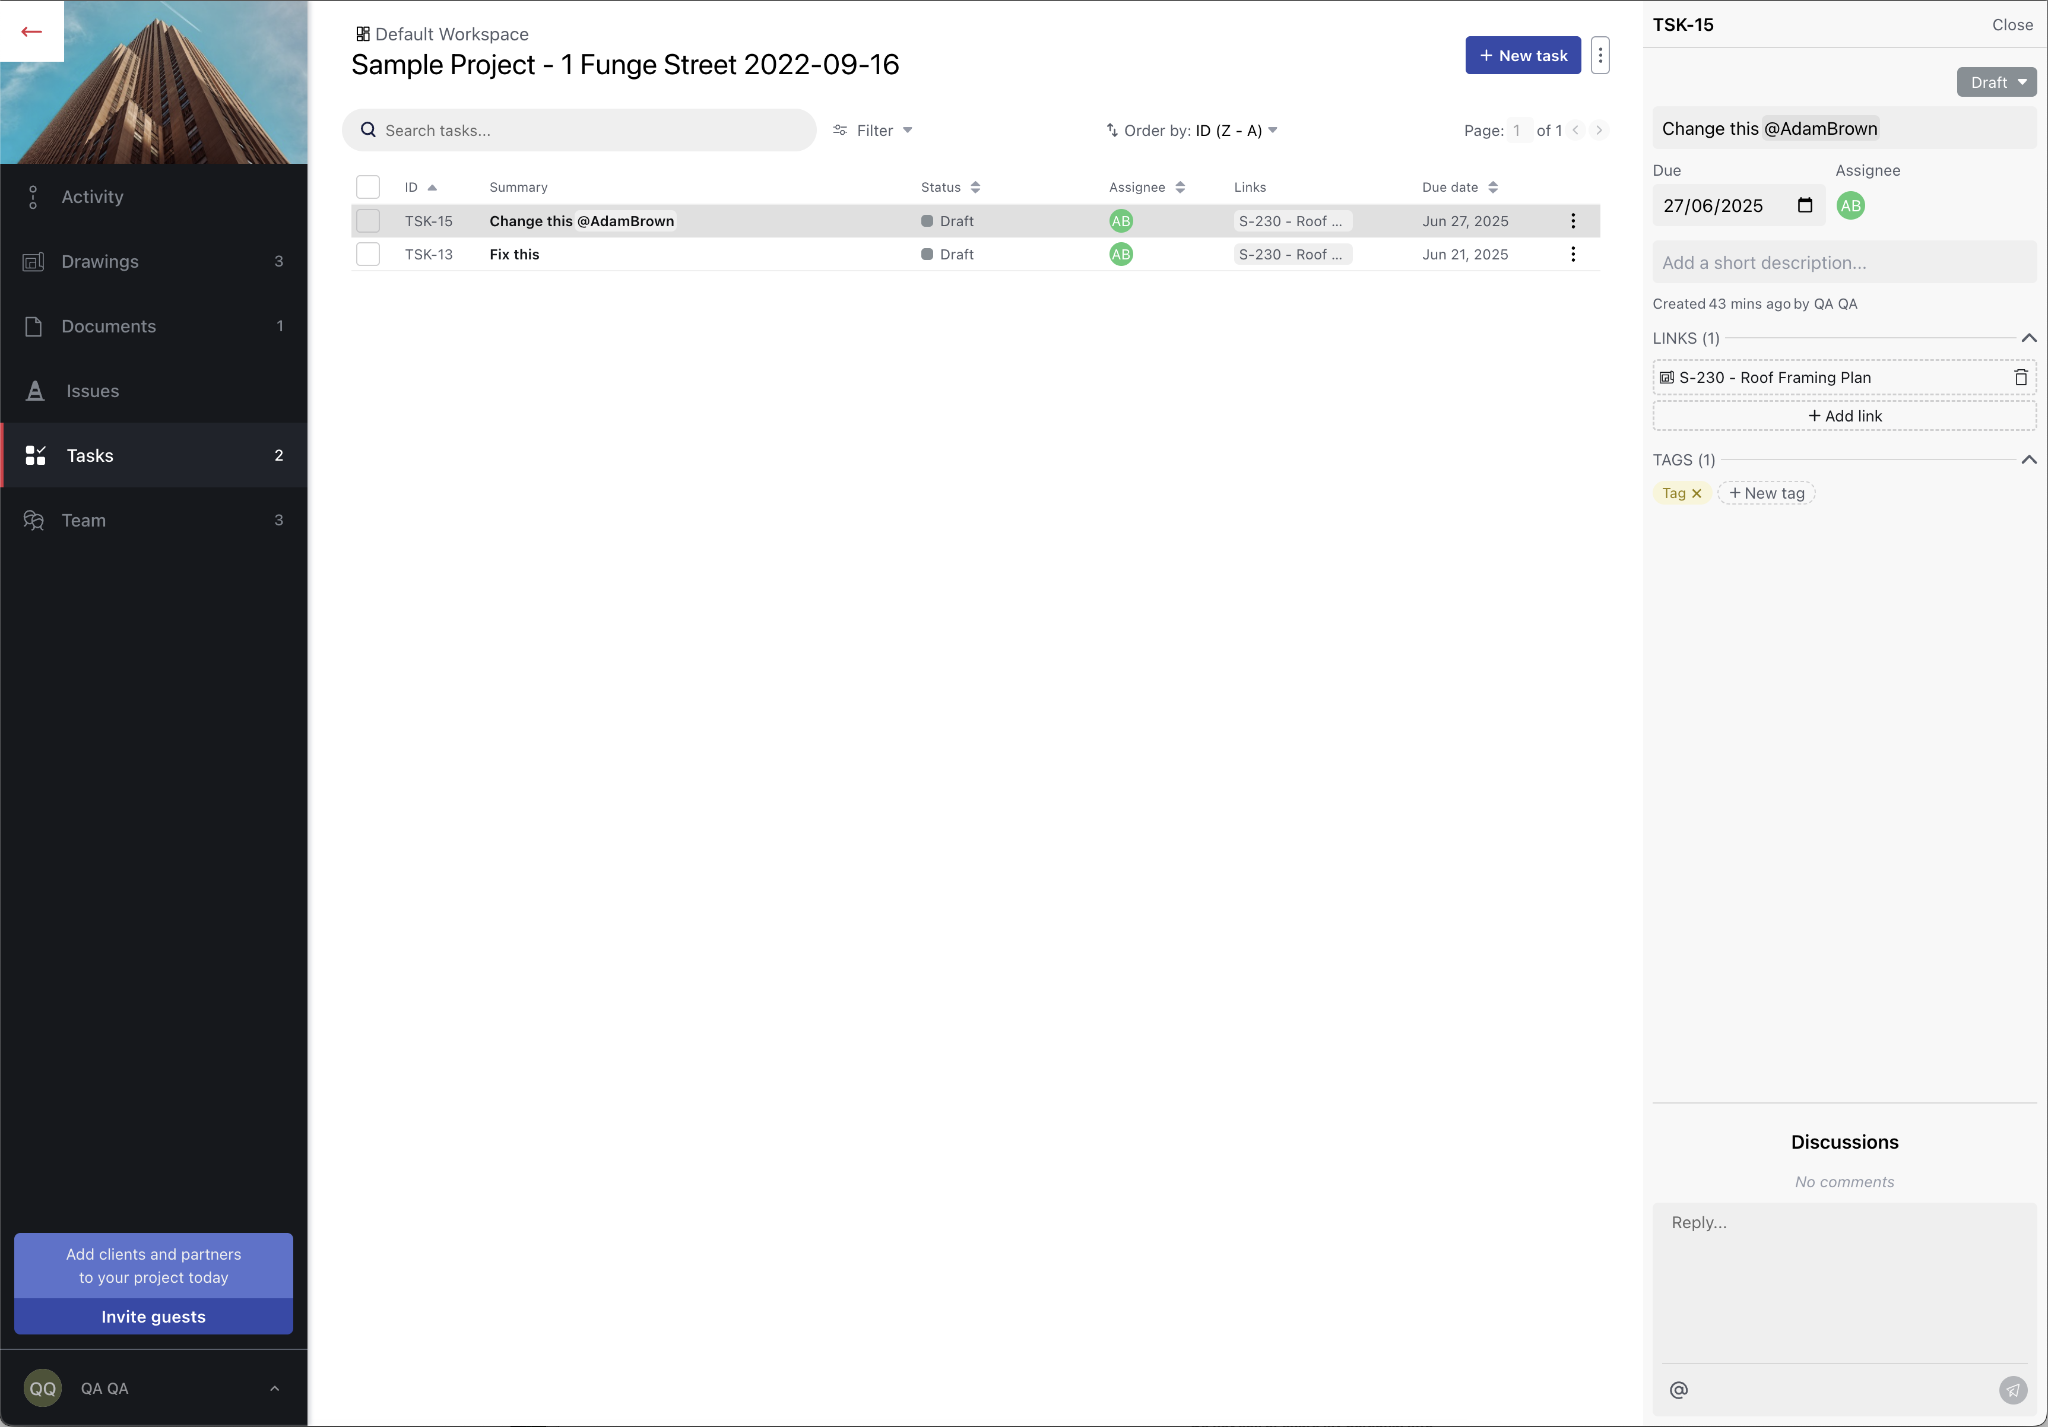Click the AB assignee avatar in task panel
The image size is (2048, 1427).
[1850, 206]
